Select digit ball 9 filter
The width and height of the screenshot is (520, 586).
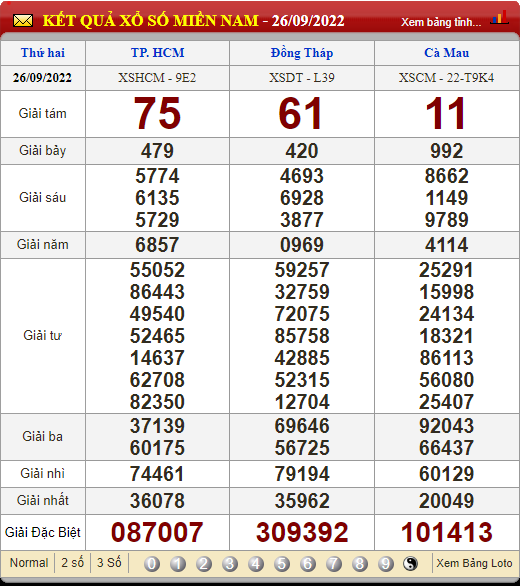point(386,564)
